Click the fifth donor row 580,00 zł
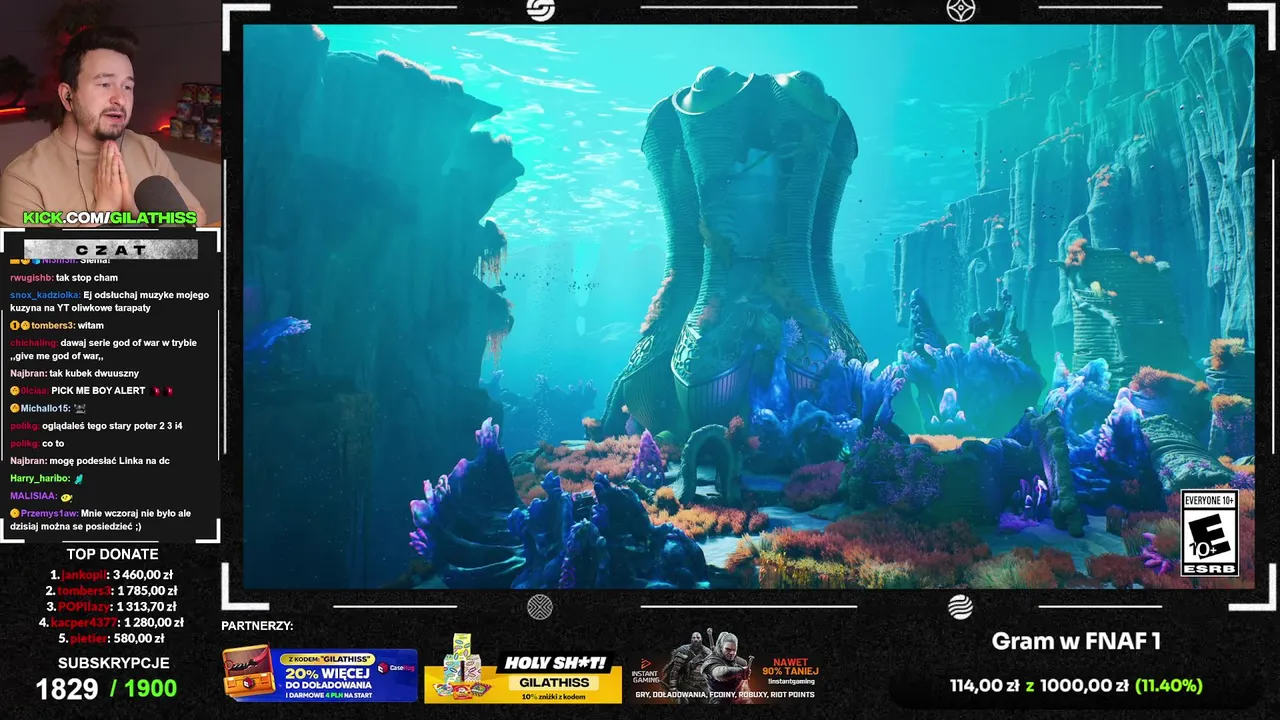The height and width of the screenshot is (720, 1280). tap(113, 639)
